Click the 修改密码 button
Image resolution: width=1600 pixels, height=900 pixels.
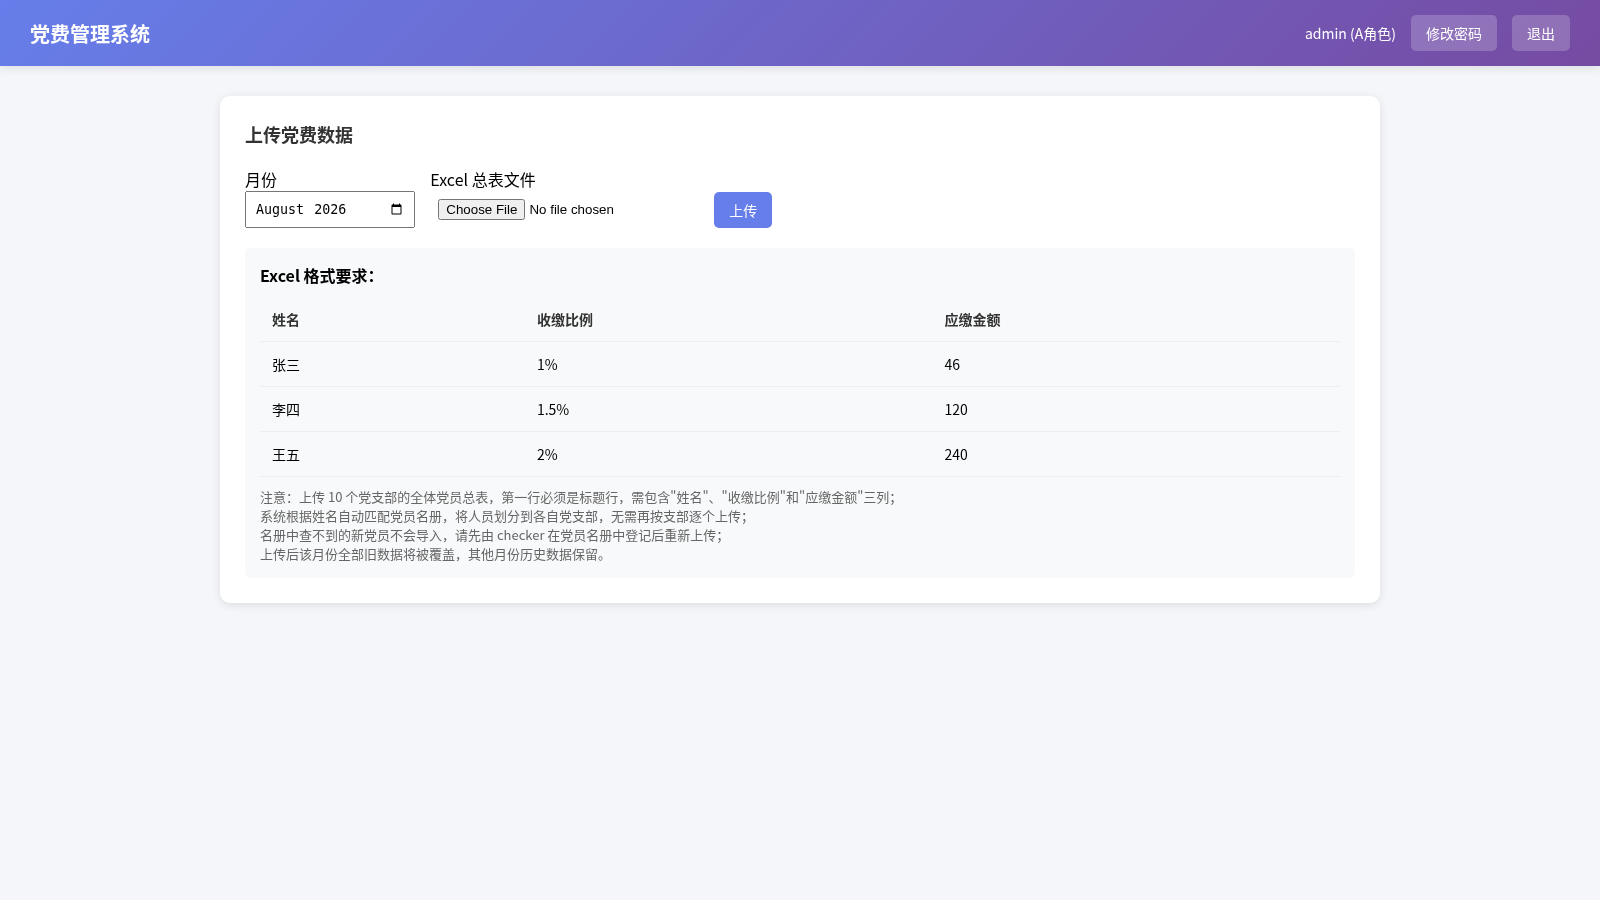point(1453,33)
